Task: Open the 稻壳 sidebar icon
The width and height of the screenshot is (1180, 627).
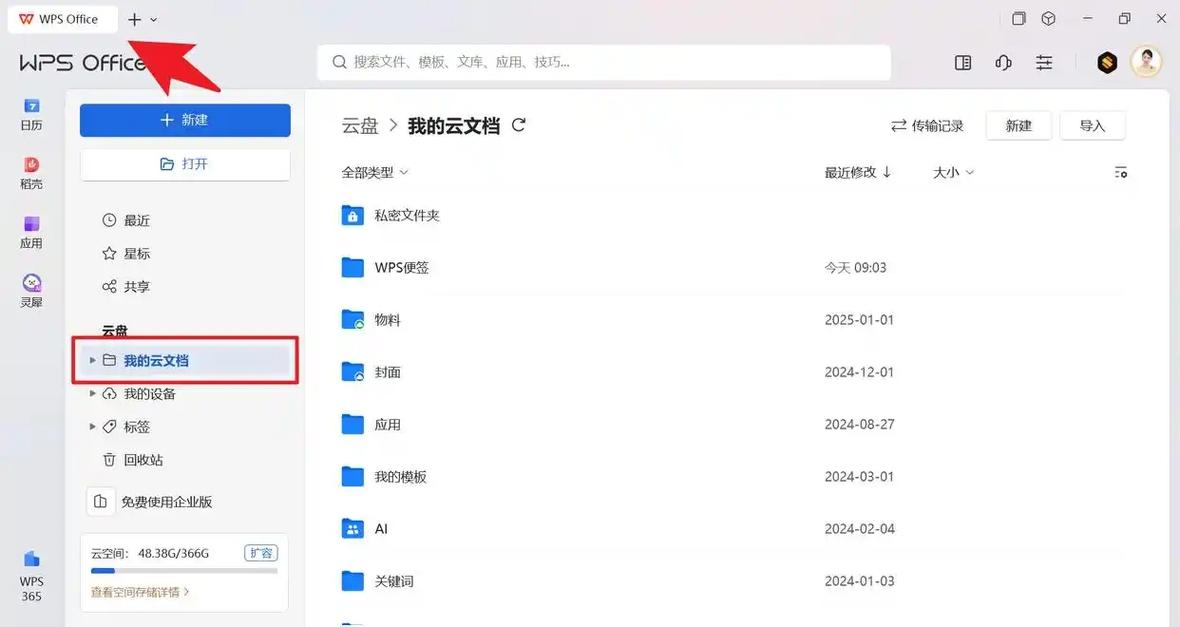Action: click(31, 173)
